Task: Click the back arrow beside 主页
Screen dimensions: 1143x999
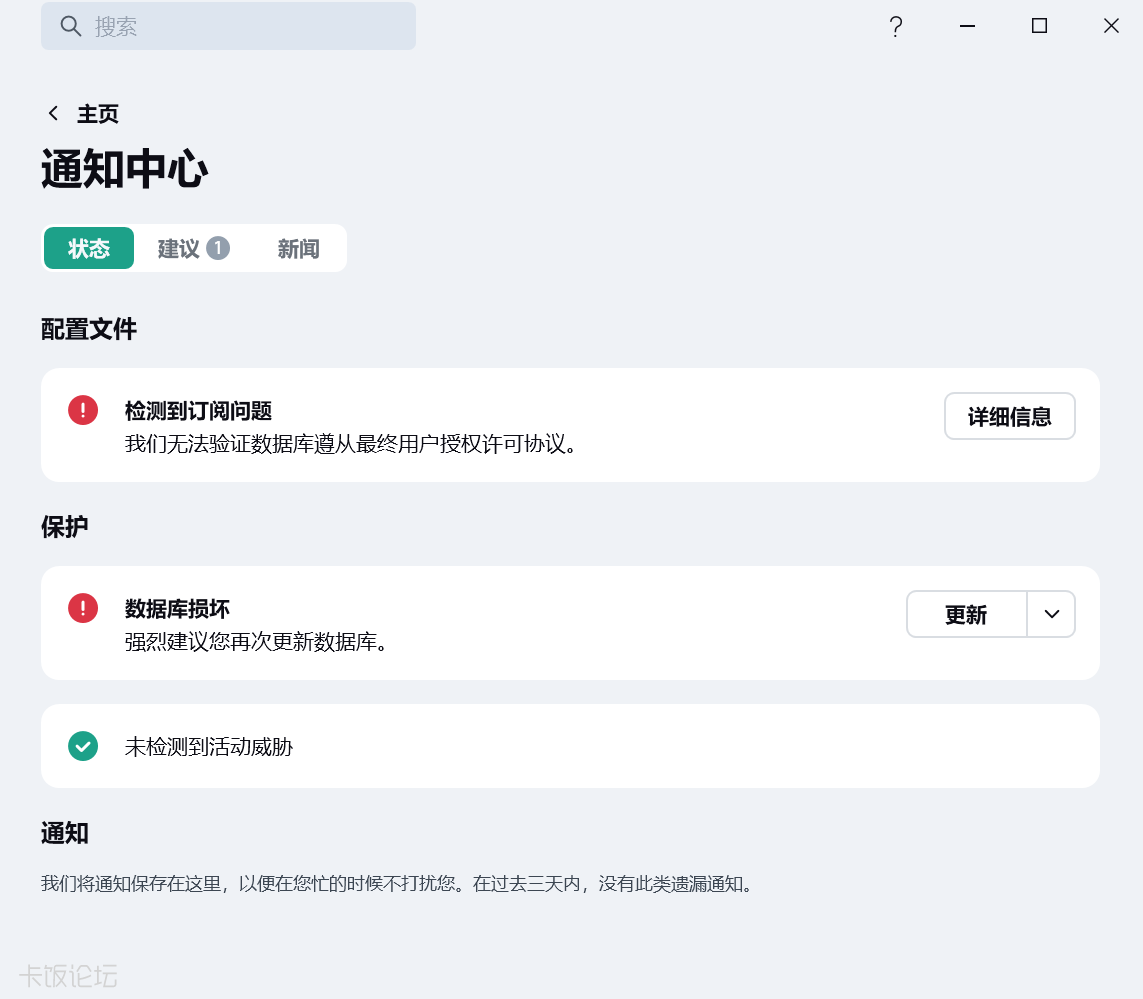Action: pyautogui.click(x=53, y=113)
